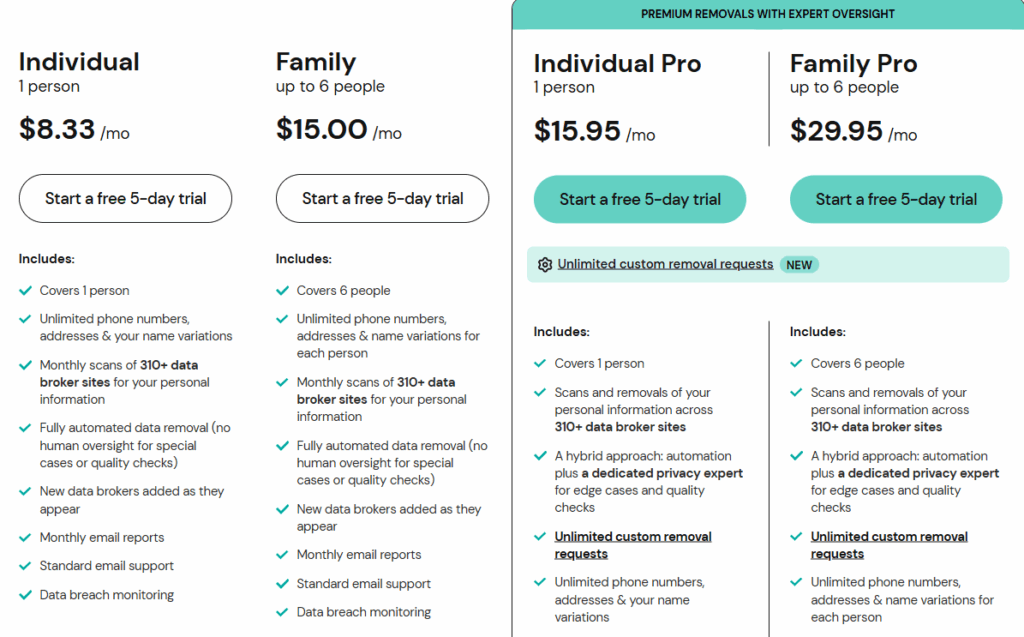Open Unlimited custom removal requests banner link
This screenshot has width=1024, height=637.
tap(665, 265)
